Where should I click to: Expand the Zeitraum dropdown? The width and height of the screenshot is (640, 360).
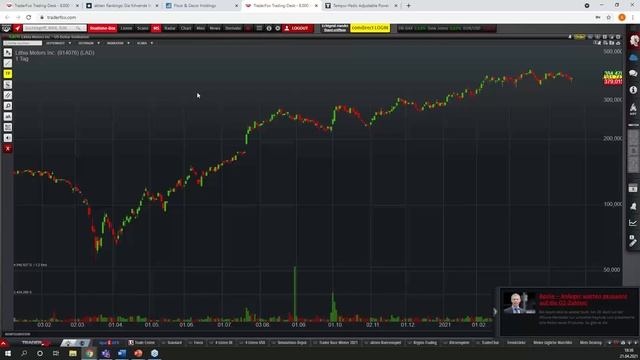89,43
